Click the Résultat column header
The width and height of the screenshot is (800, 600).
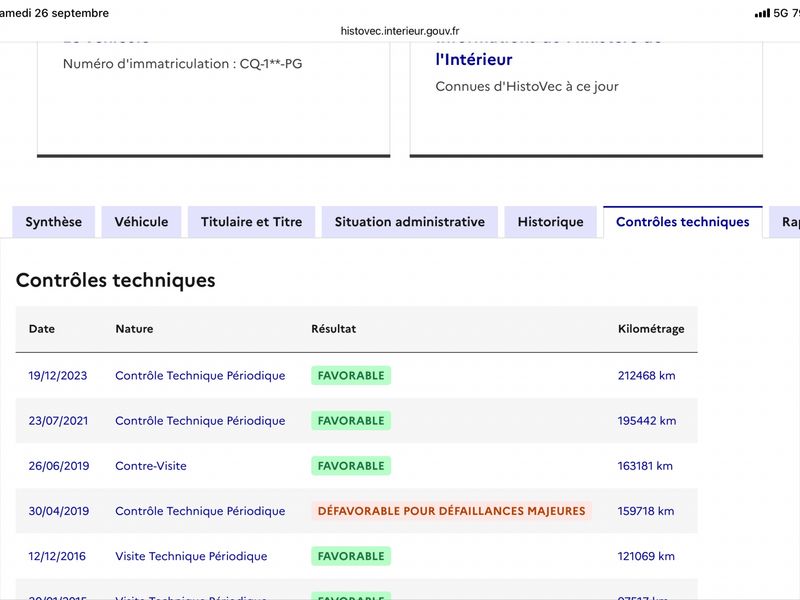[334, 329]
